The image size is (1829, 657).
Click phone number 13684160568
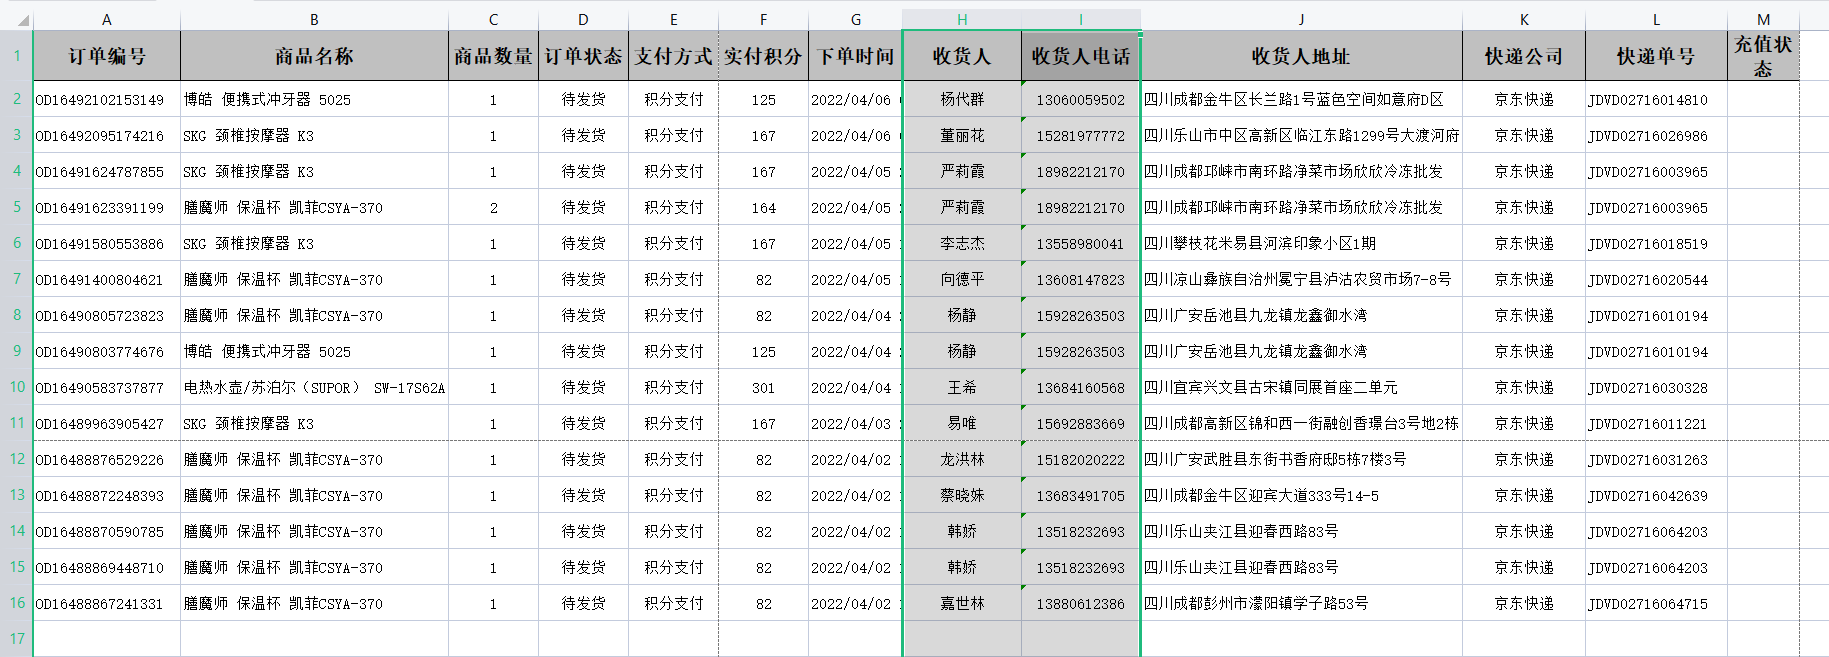[x=1081, y=387]
